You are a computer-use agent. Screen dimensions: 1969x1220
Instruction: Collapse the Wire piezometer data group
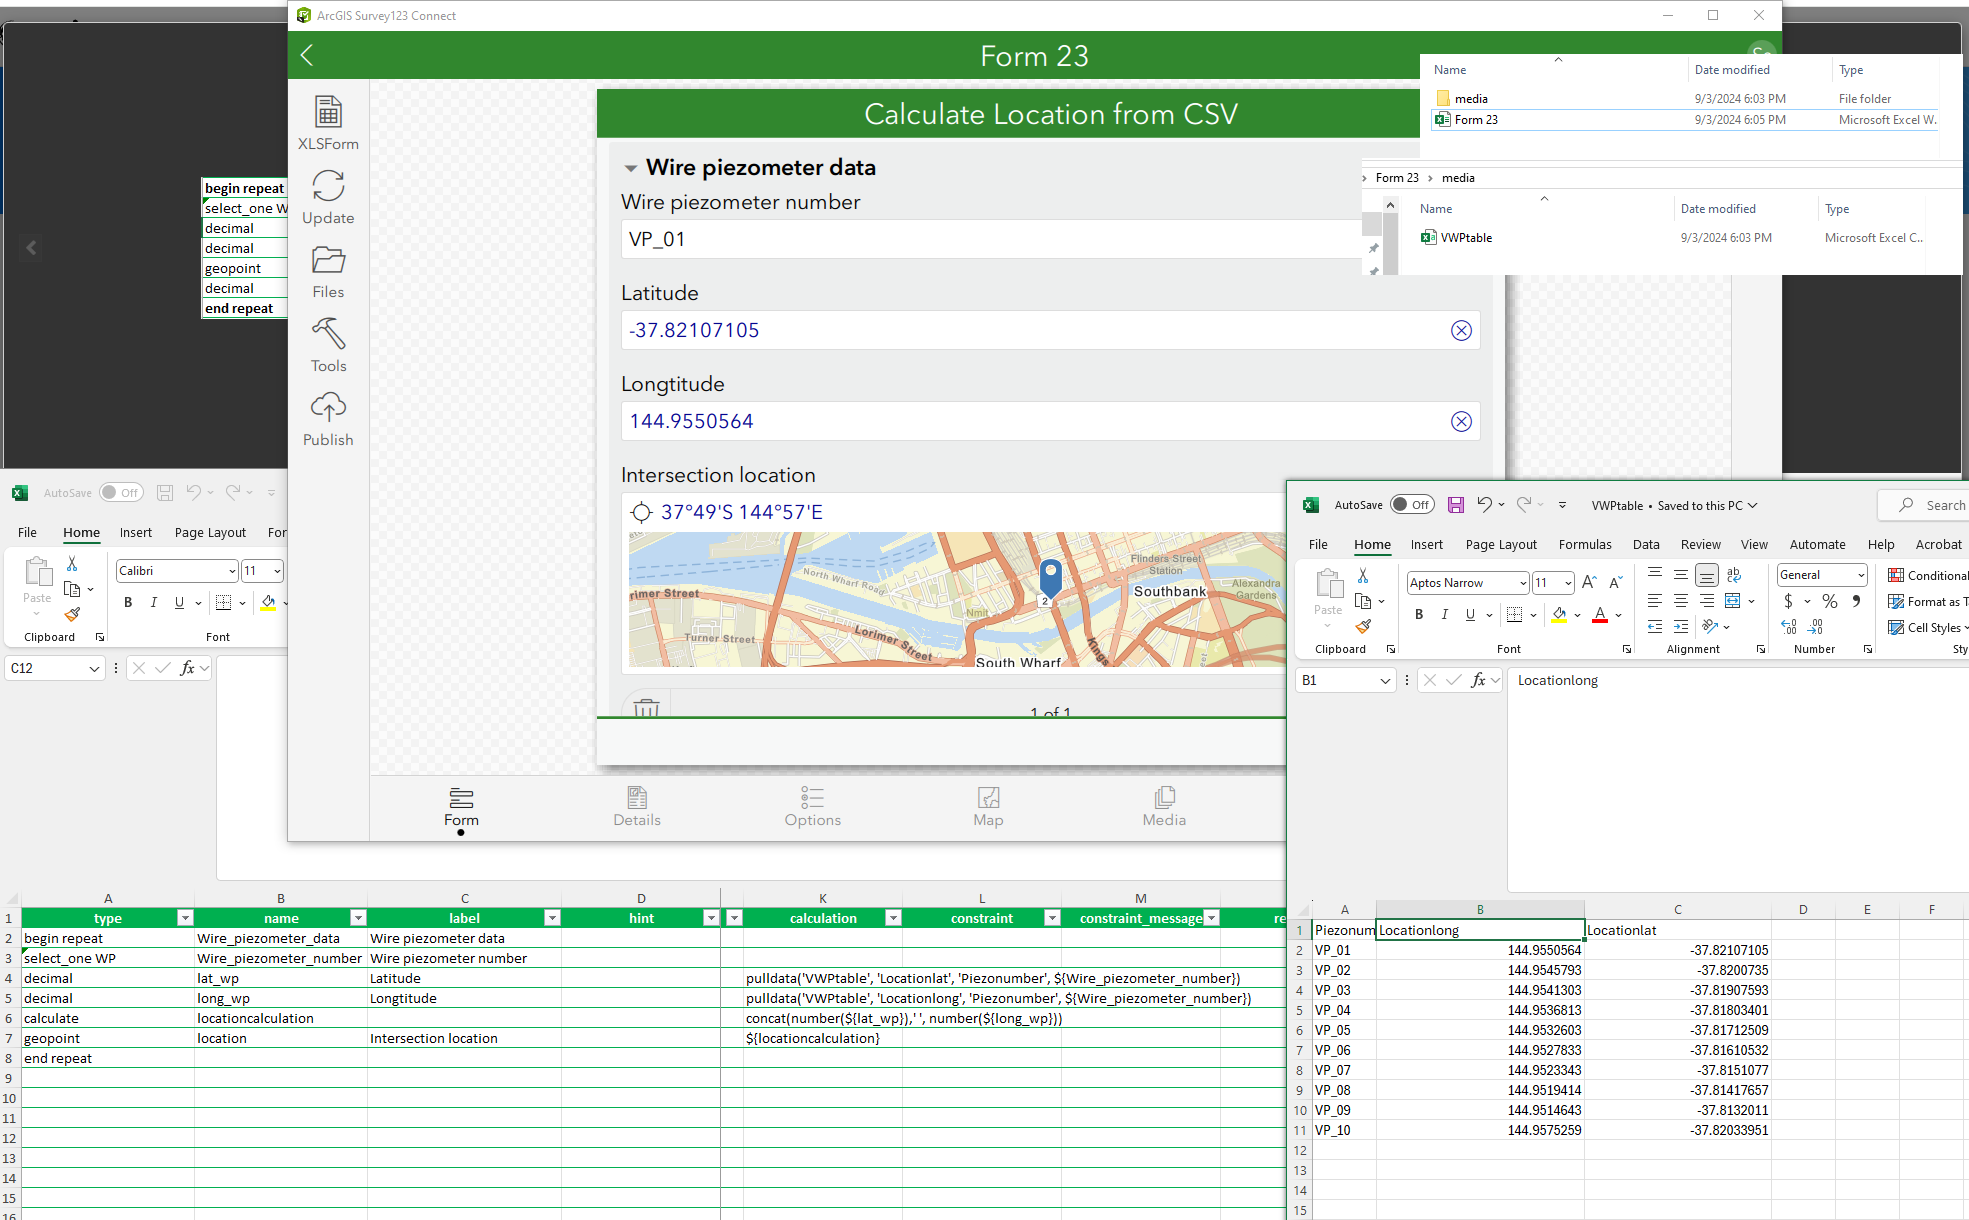coord(631,168)
